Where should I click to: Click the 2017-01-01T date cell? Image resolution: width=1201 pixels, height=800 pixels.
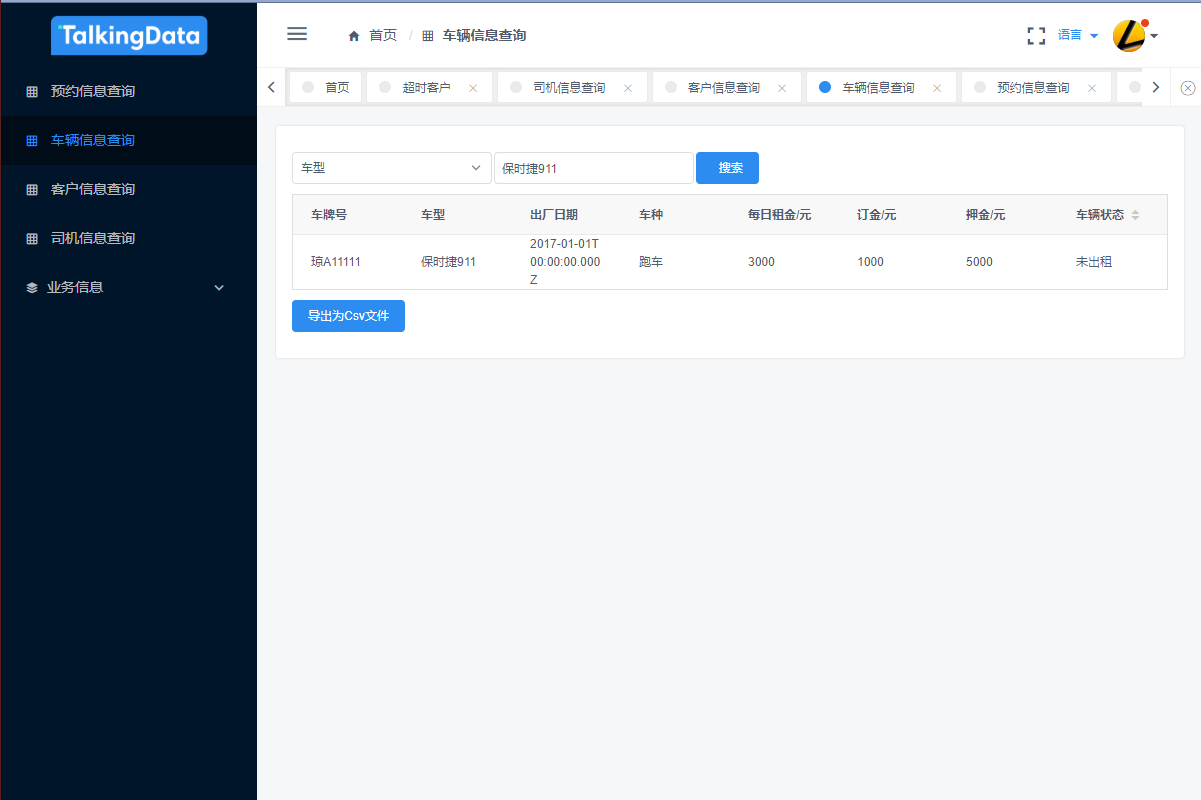point(565,262)
